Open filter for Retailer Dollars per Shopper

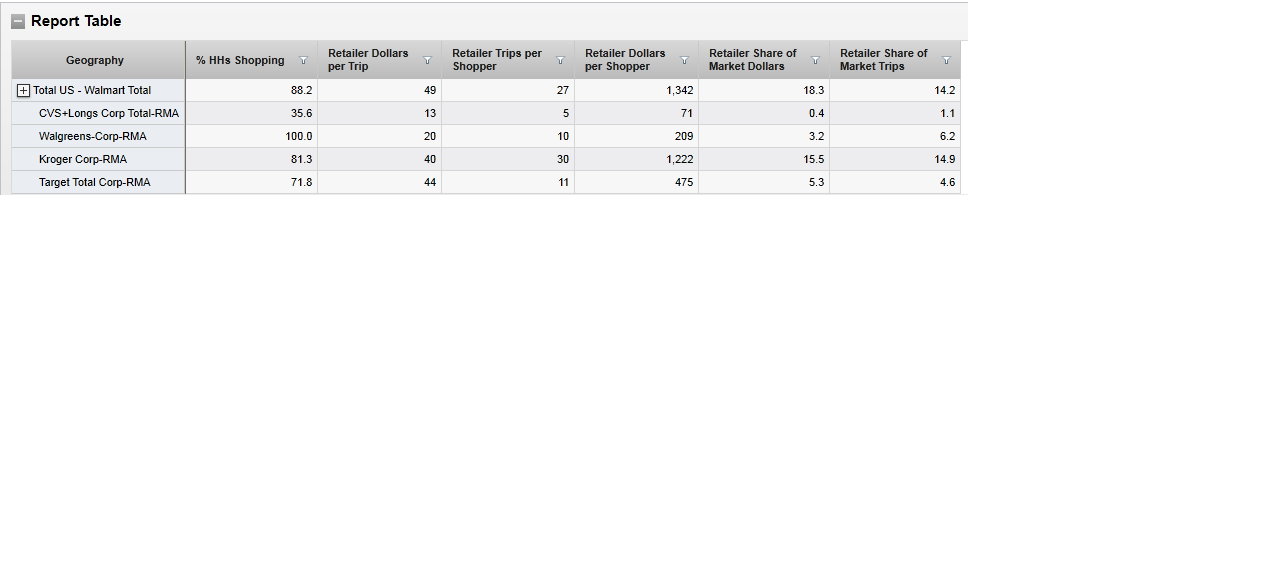(684, 61)
